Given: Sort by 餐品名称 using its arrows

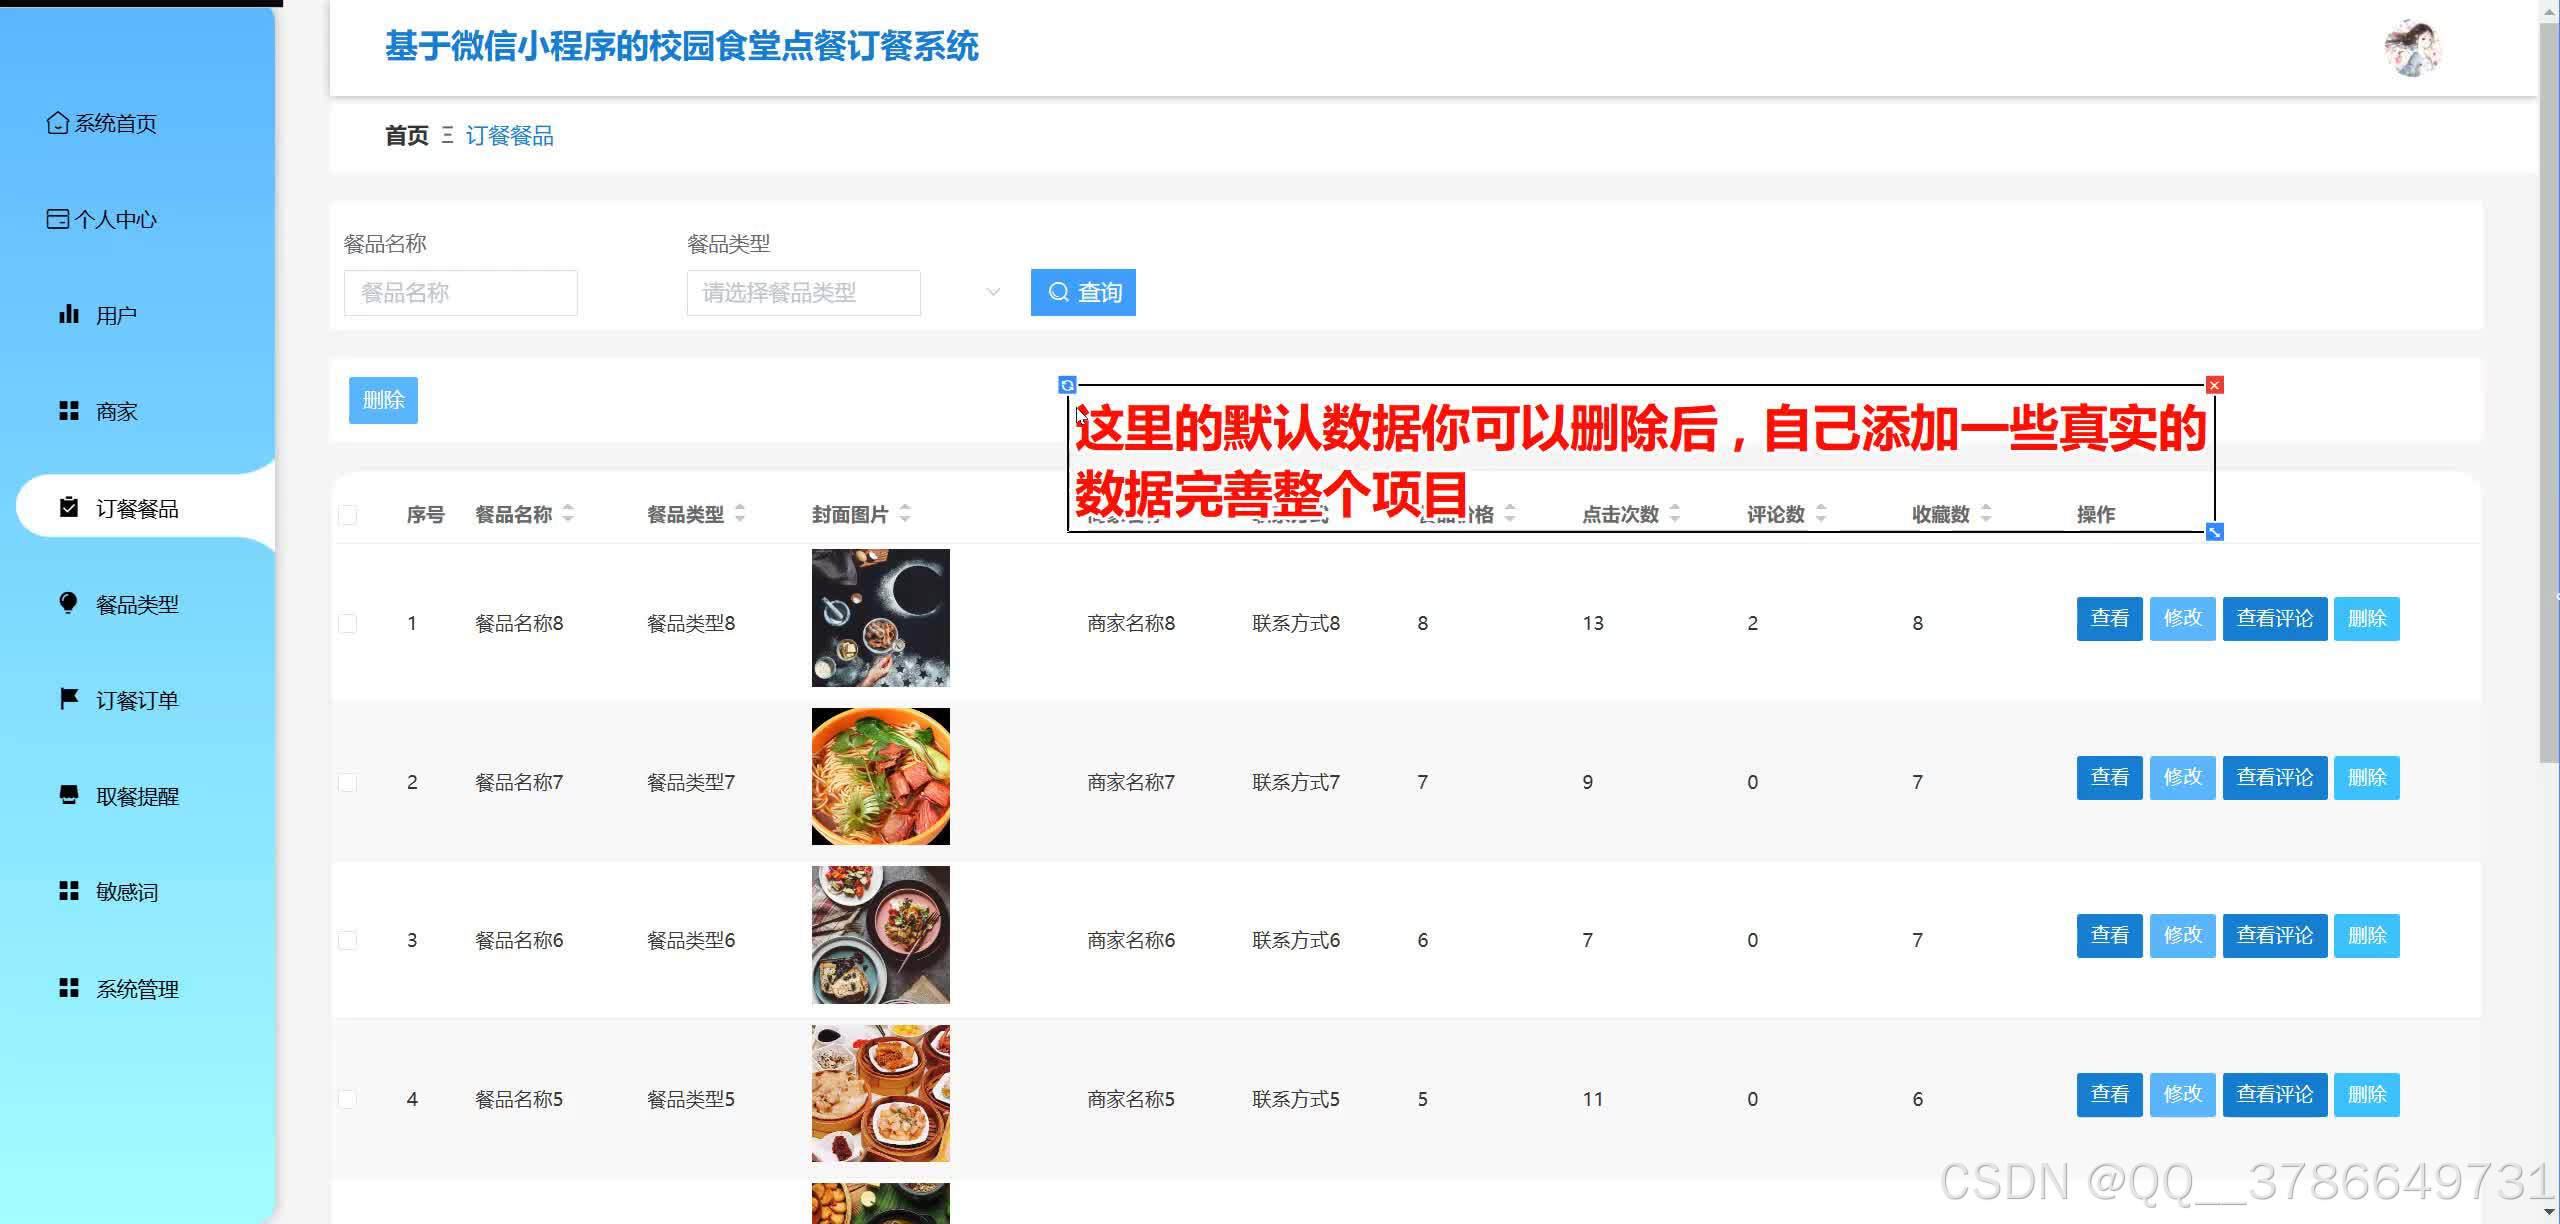Looking at the screenshot, I should pyautogui.click(x=568, y=514).
